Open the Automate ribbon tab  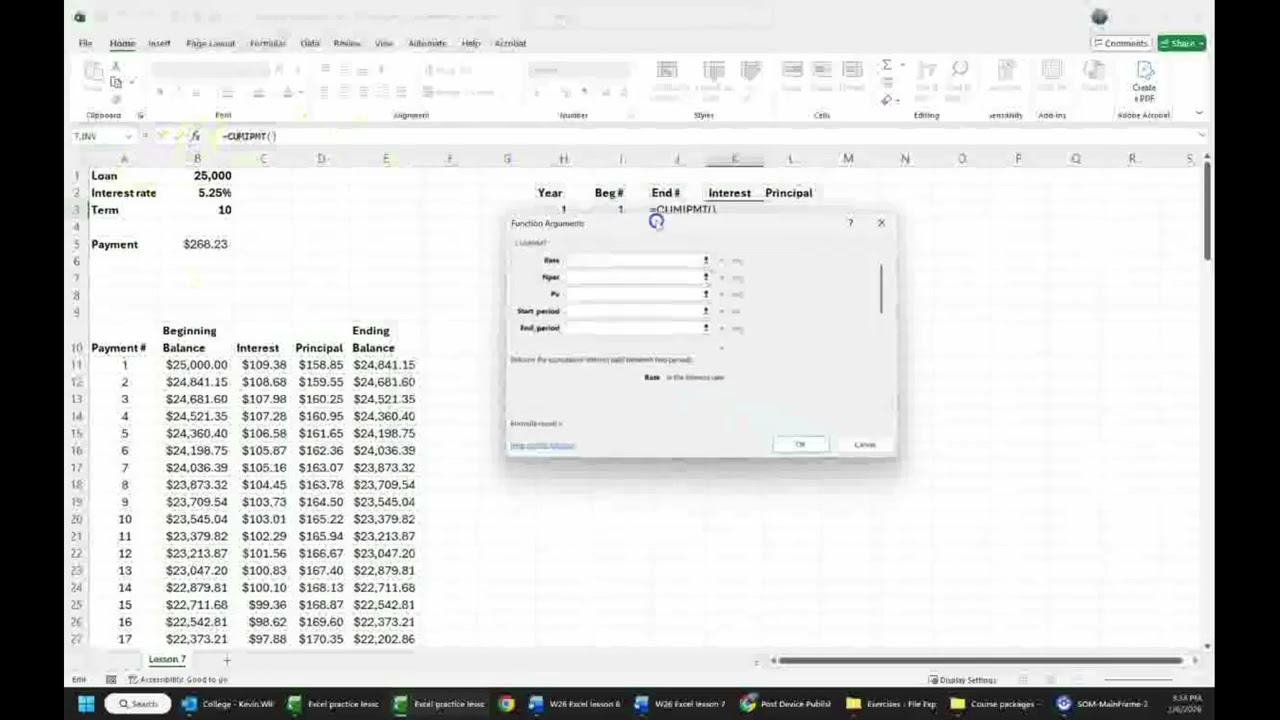click(x=427, y=43)
